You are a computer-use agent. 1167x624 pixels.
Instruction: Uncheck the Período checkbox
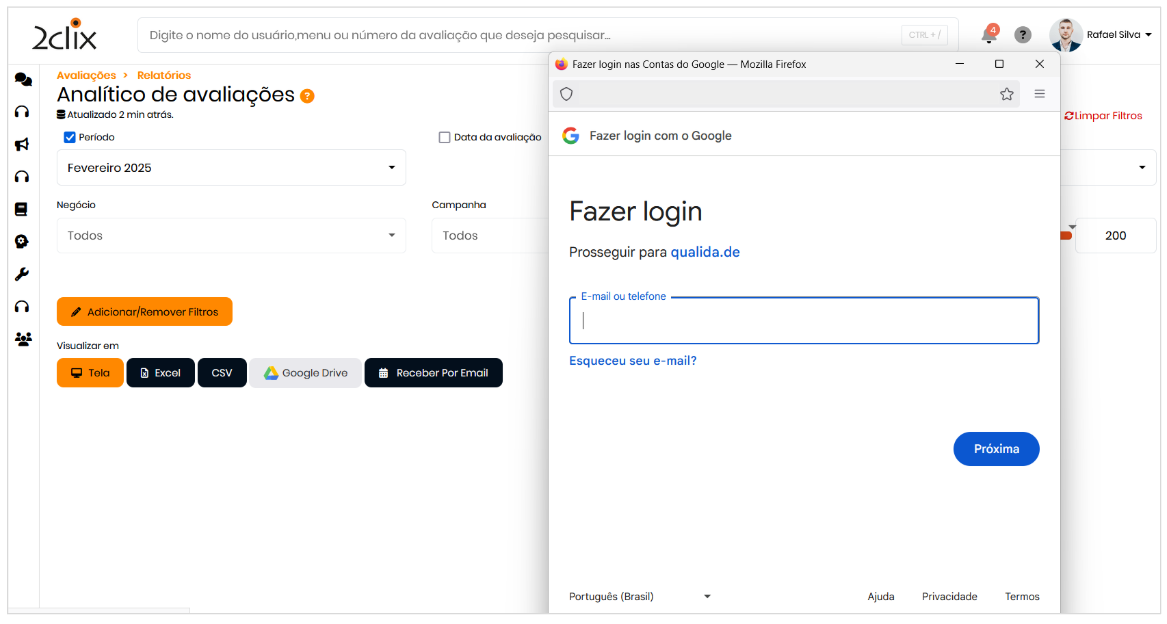[x=70, y=137]
